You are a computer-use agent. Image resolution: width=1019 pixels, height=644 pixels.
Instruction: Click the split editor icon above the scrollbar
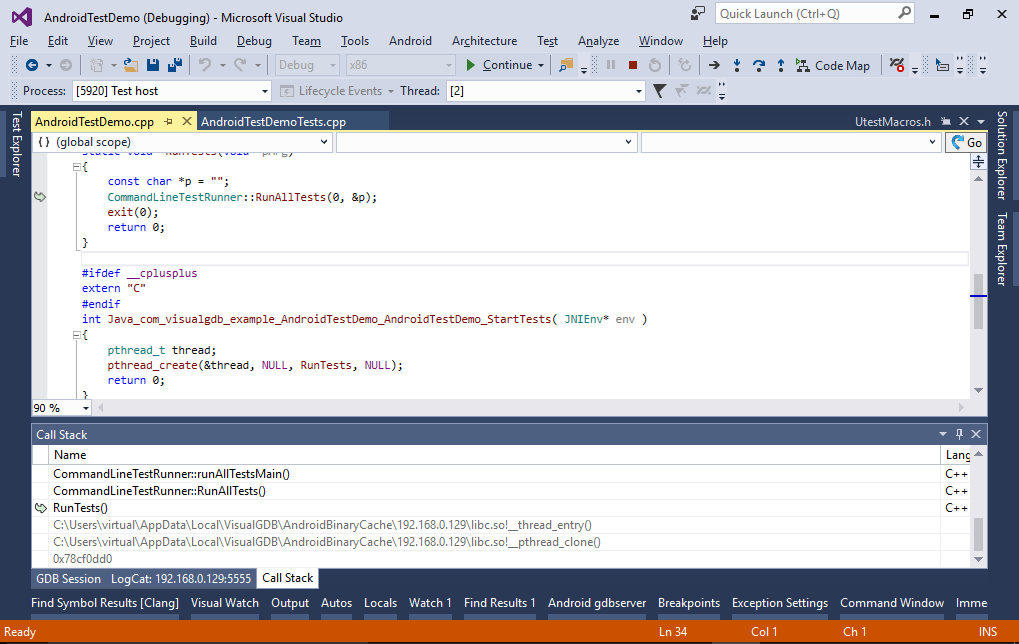[x=978, y=161]
